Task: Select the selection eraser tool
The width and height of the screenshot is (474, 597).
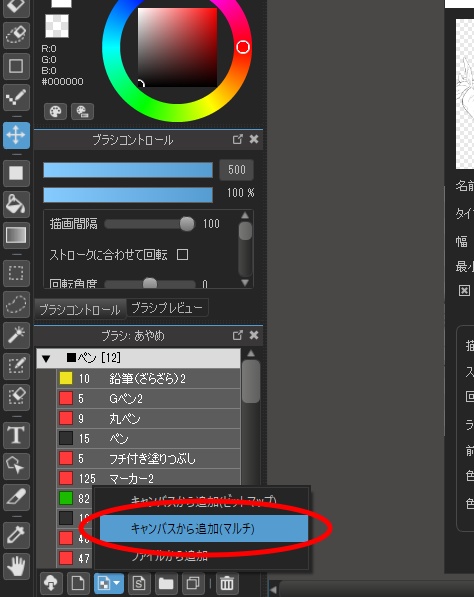Action: 16,397
